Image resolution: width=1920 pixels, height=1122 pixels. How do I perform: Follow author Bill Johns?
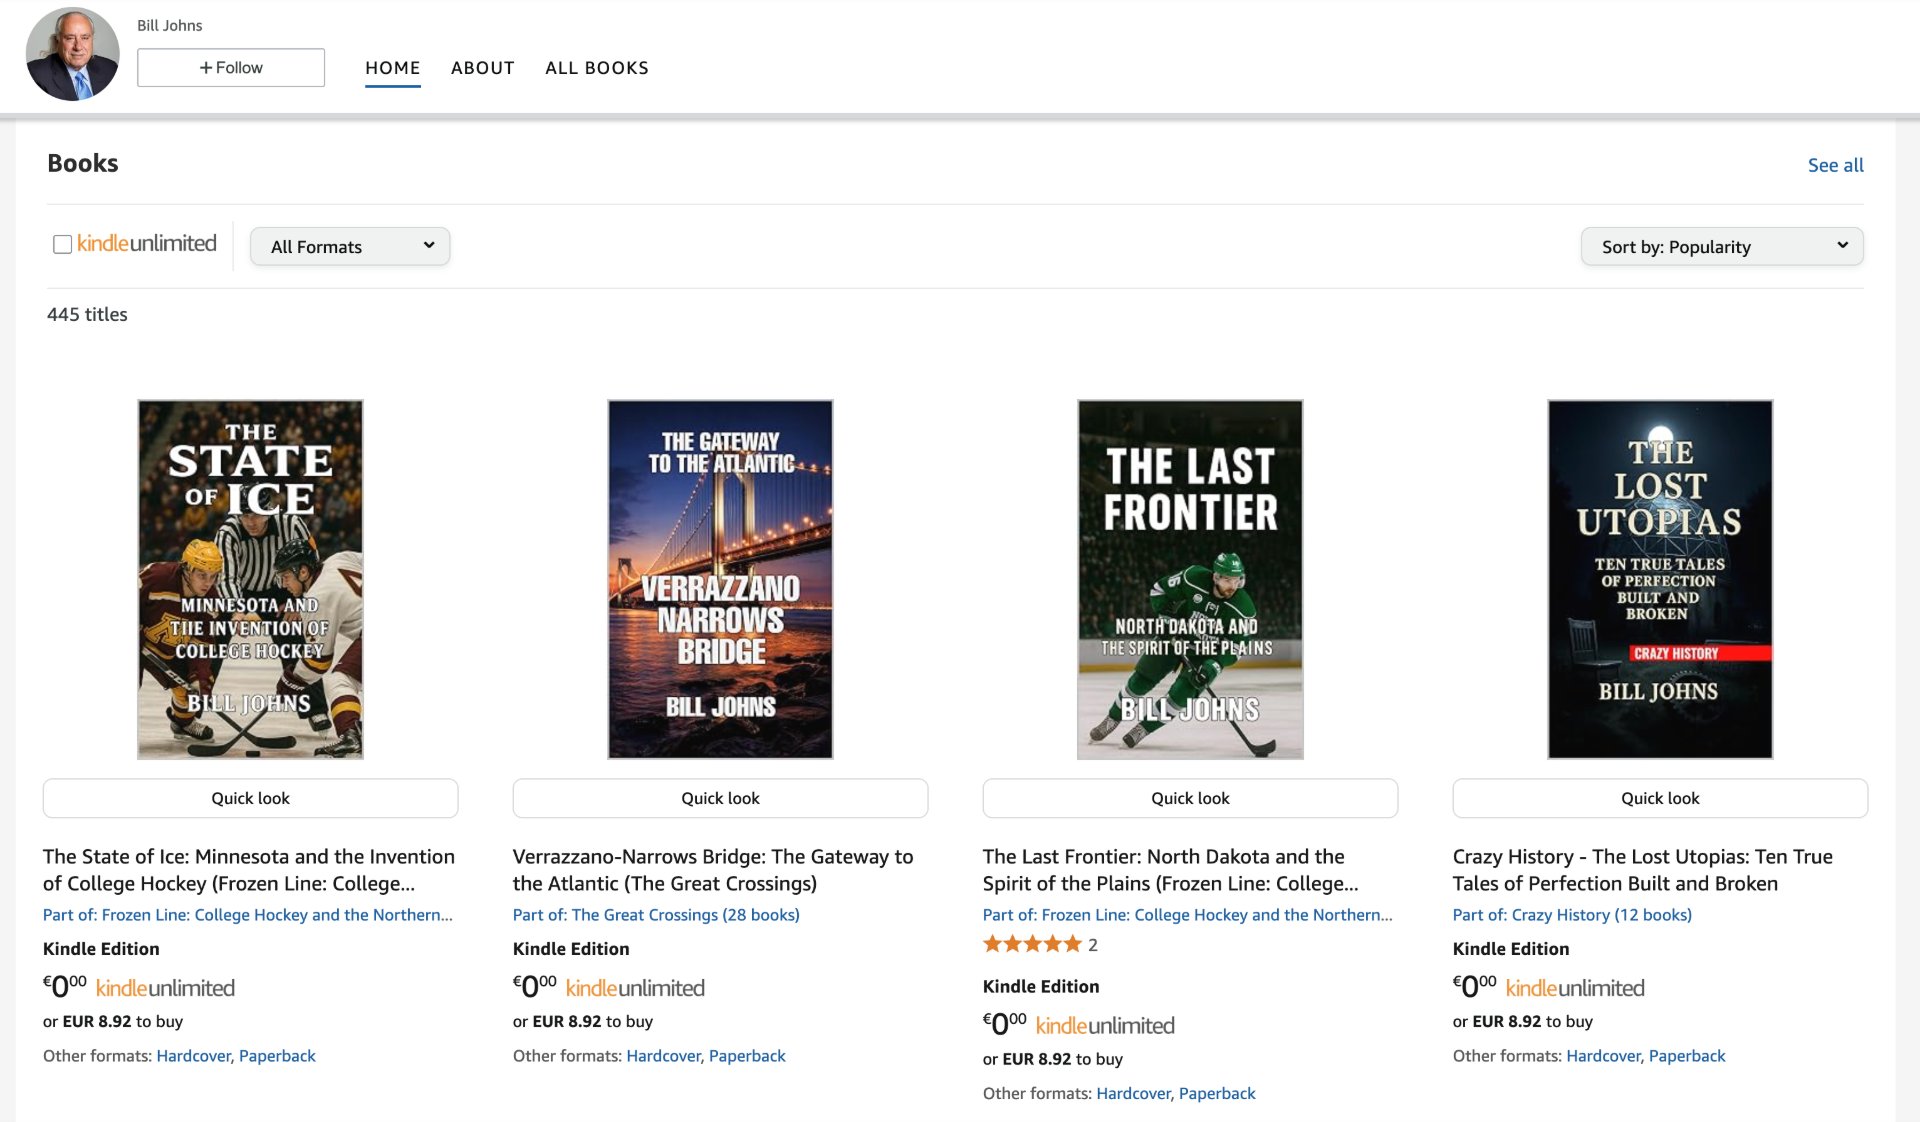tap(231, 68)
